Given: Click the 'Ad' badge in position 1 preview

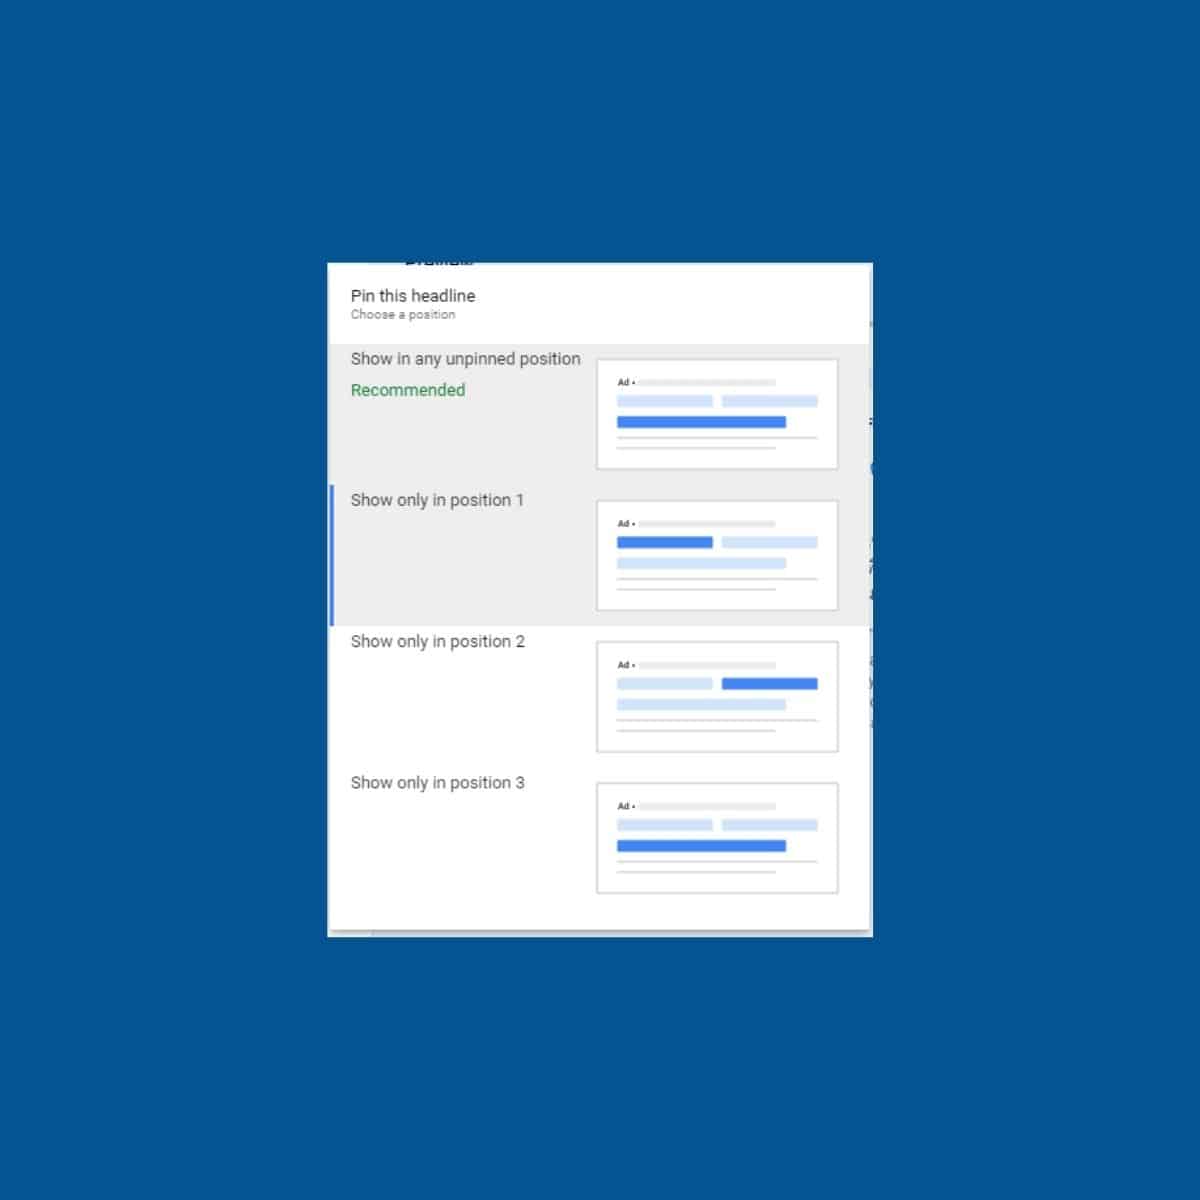Looking at the screenshot, I should tap(623, 524).
